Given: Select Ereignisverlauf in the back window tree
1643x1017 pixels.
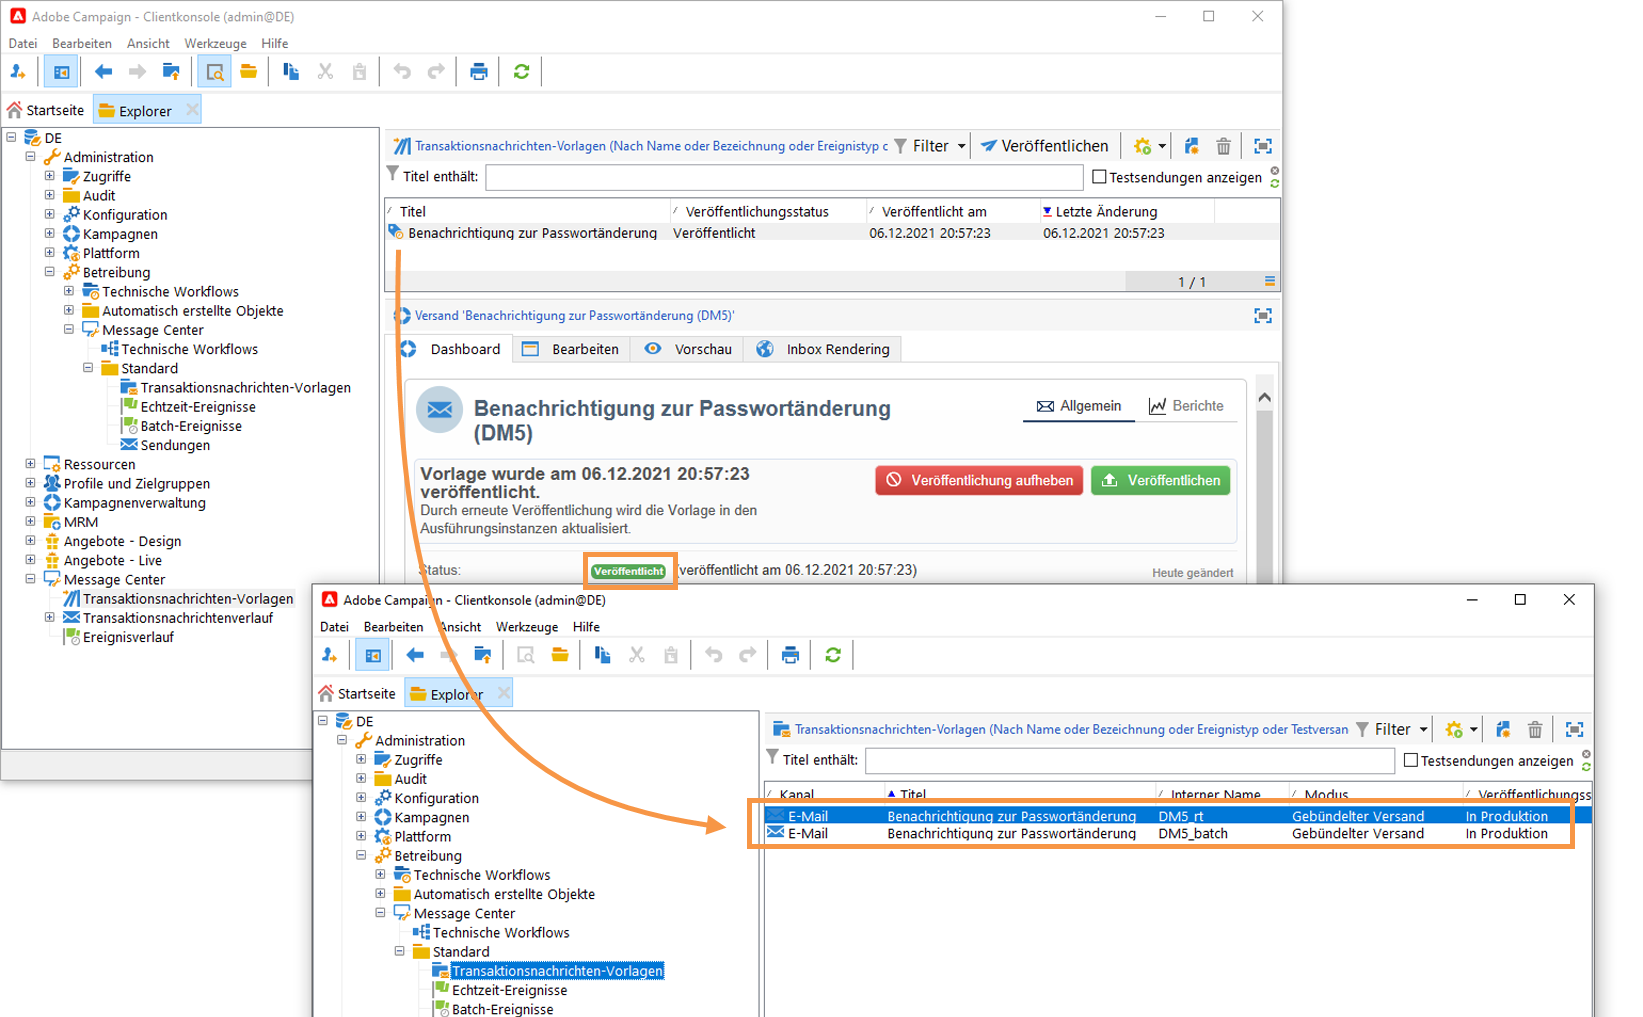Looking at the screenshot, I should click(128, 637).
